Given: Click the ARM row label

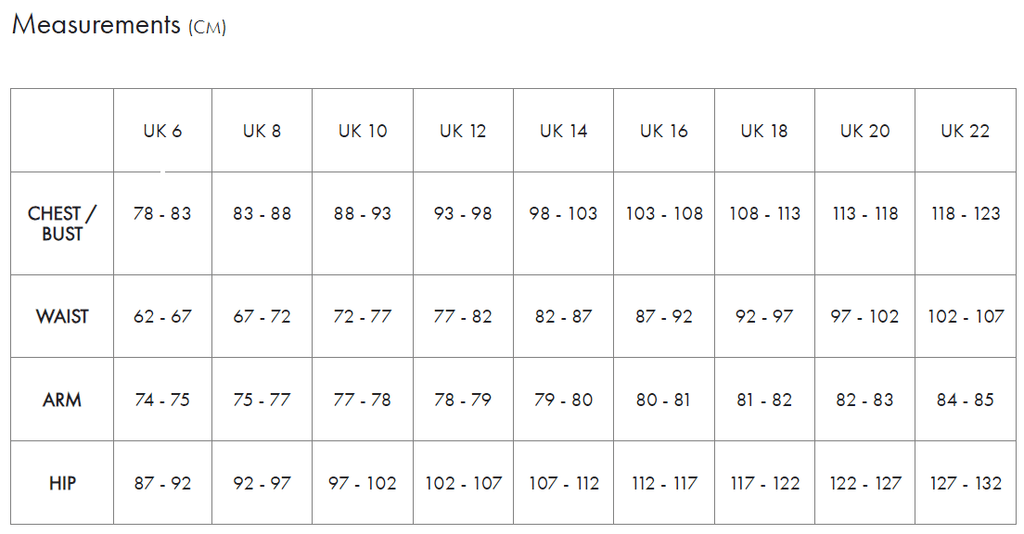Looking at the screenshot, I should coord(62,400).
